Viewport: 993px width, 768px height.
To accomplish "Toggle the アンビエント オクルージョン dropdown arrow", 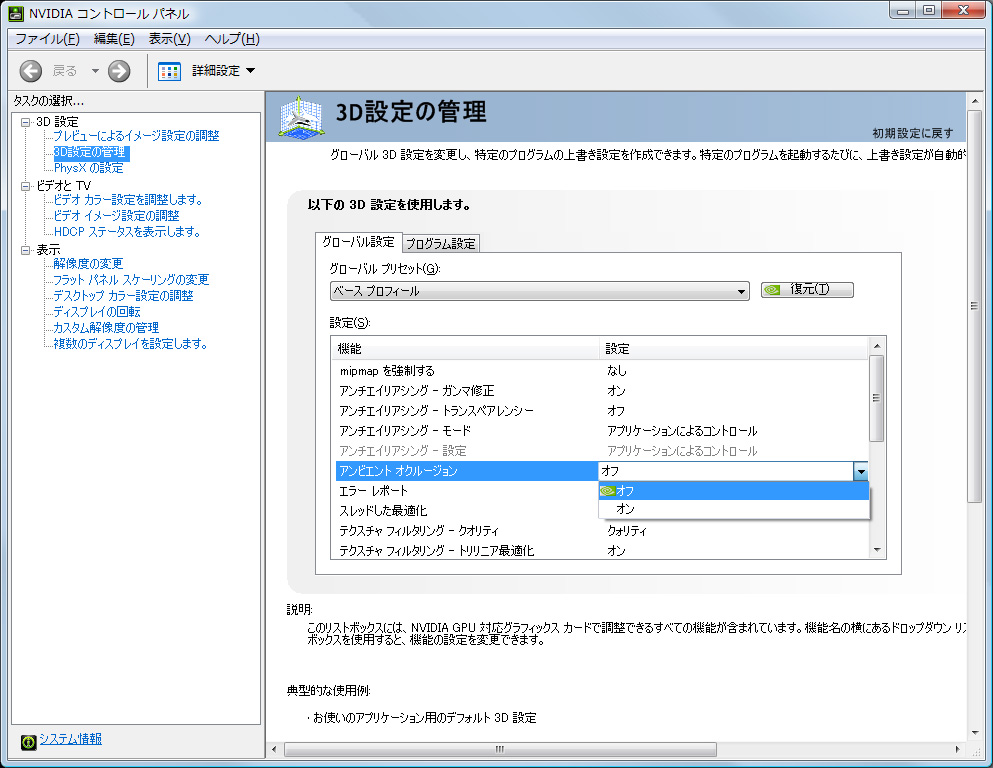I will pyautogui.click(x=861, y=471).
